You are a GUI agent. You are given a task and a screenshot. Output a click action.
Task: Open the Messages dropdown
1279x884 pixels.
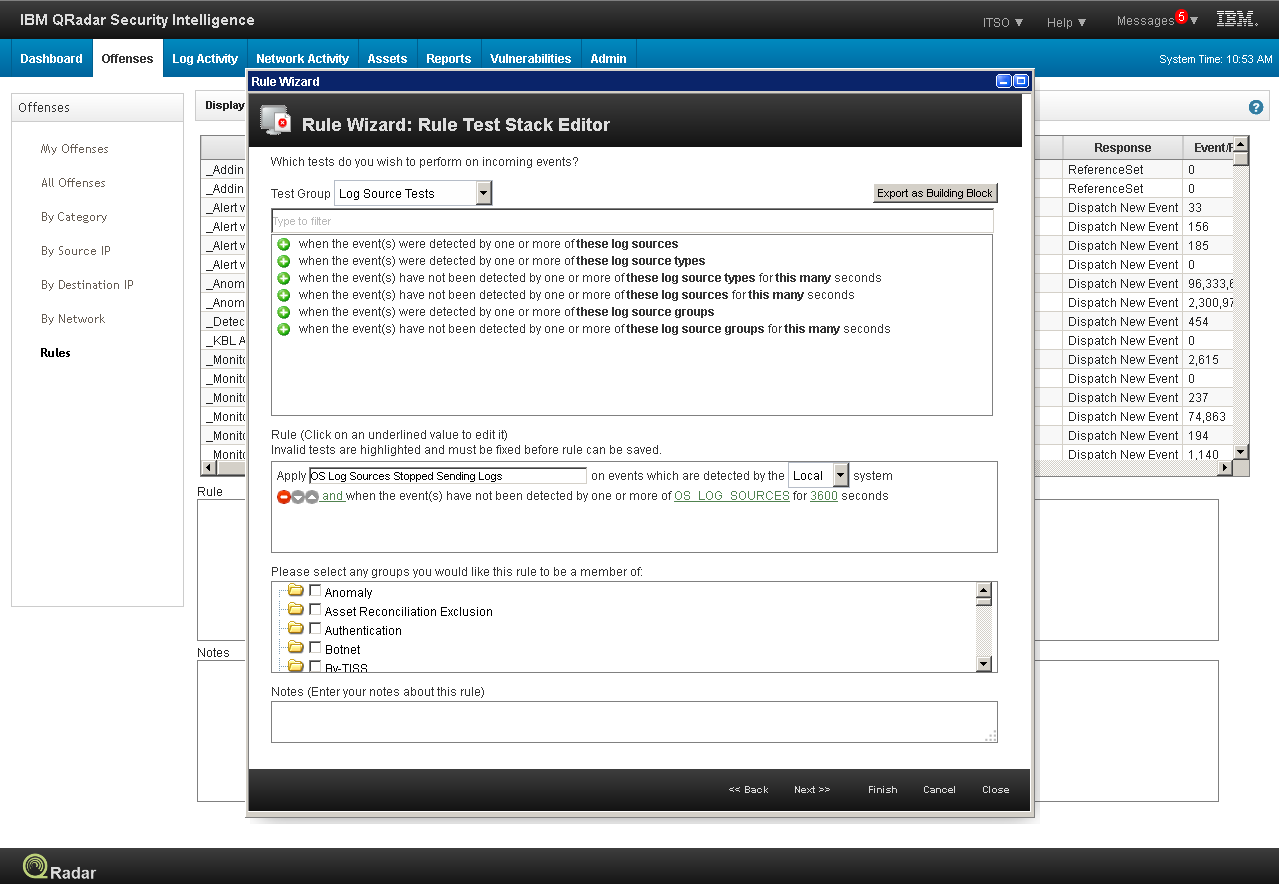pyautogui.click(x=1157, y=21)
